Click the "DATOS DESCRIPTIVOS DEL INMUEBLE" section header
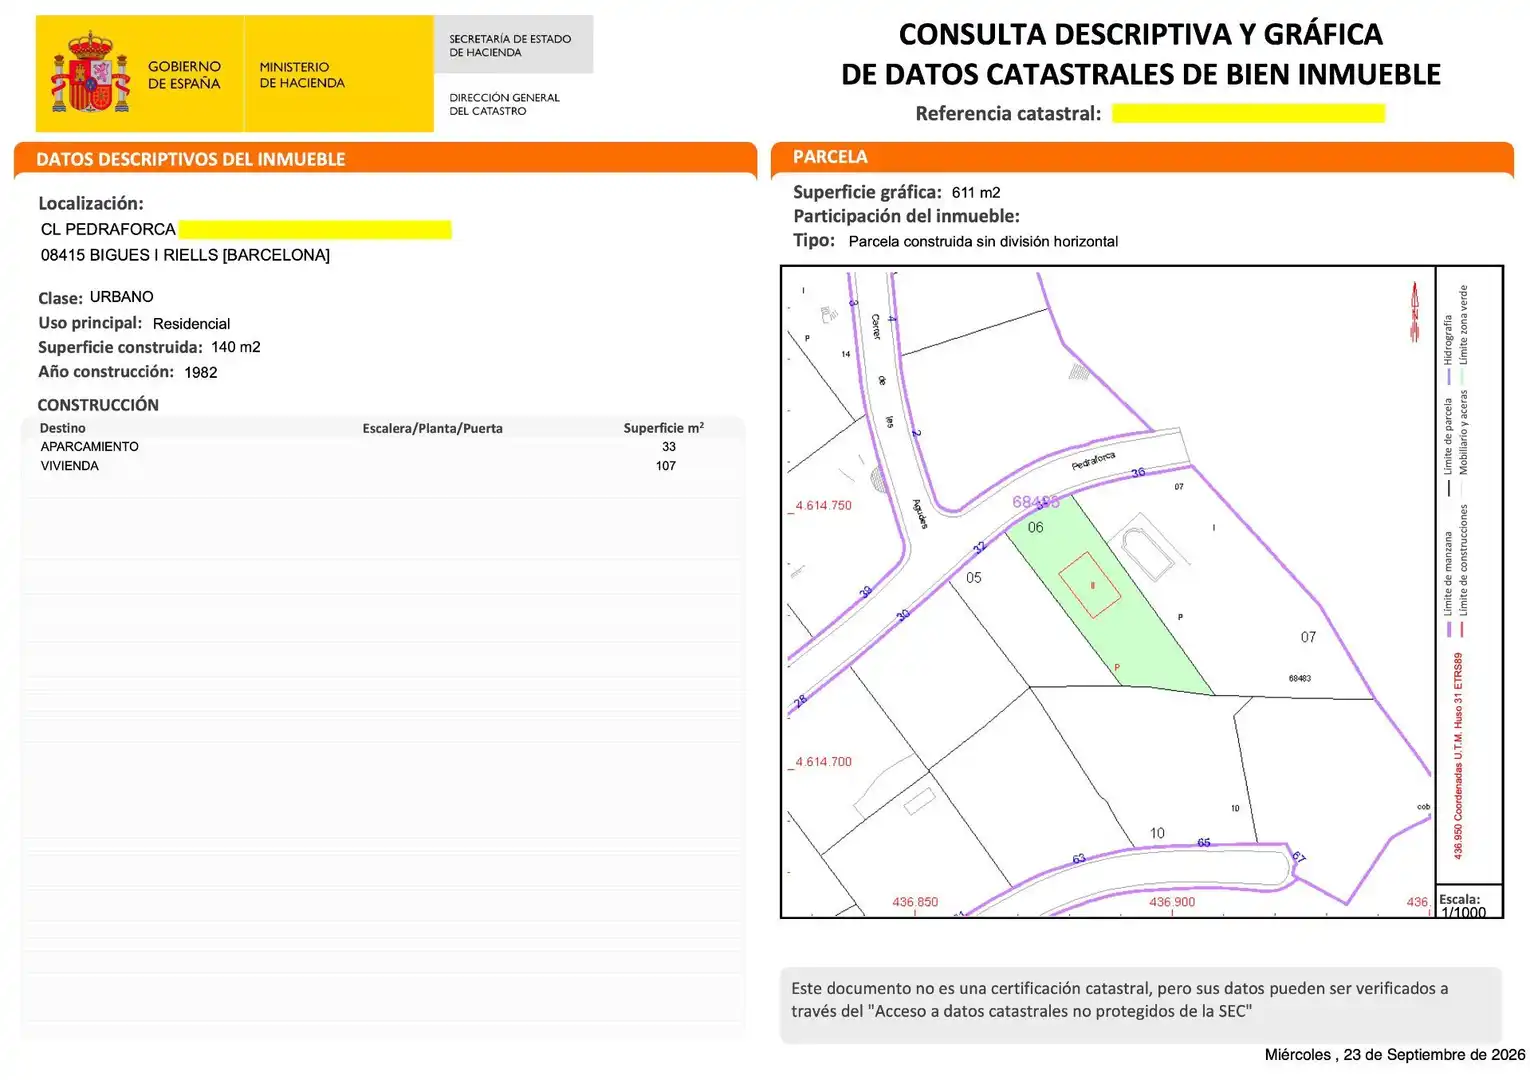Viewport: 1530px width, 1080px height. coord(191,159)
